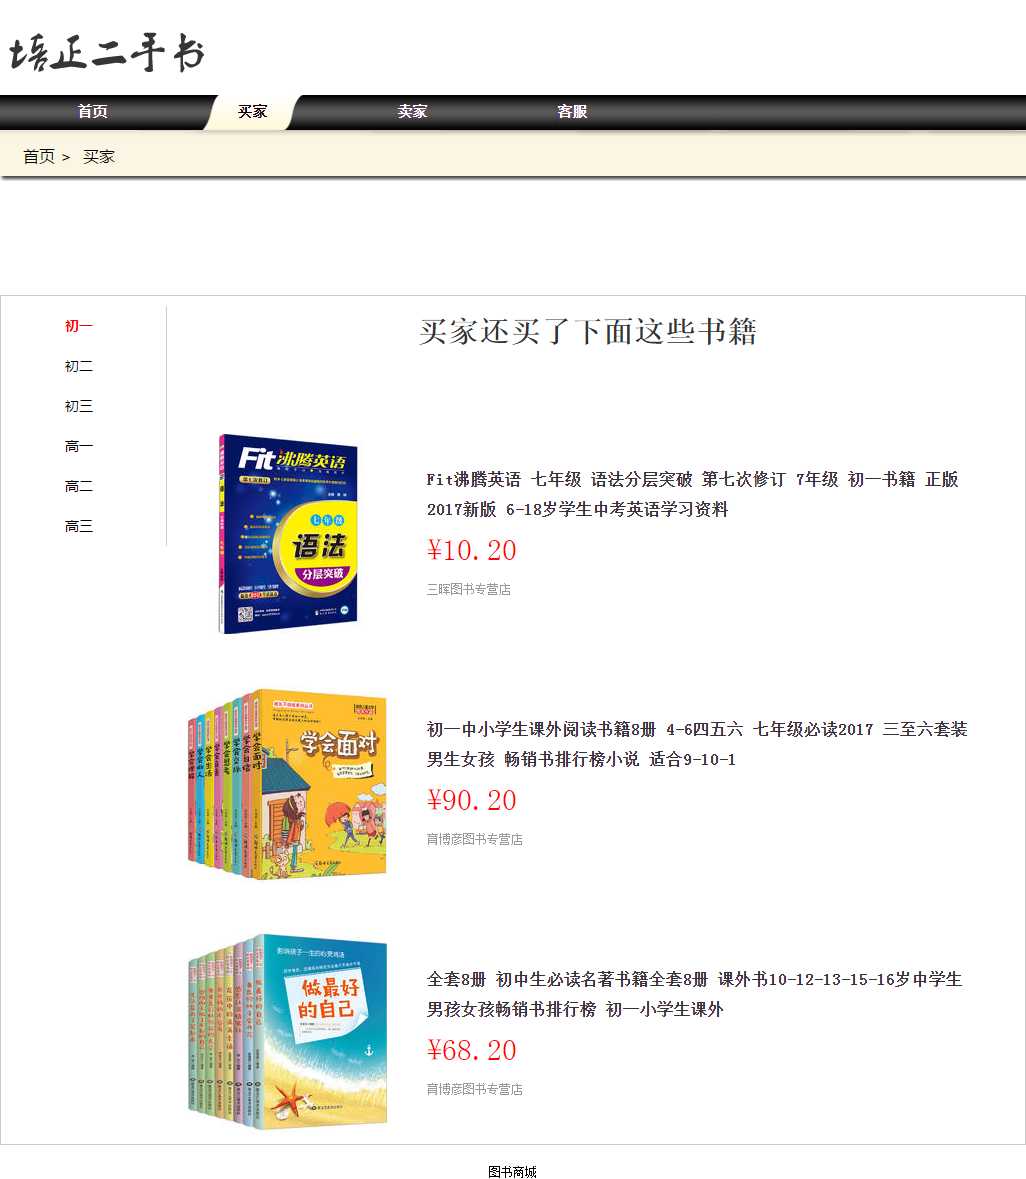Choose 高二 in the sidebar
This screenshot has width=1026, height=1179.
tap(79, 486)
